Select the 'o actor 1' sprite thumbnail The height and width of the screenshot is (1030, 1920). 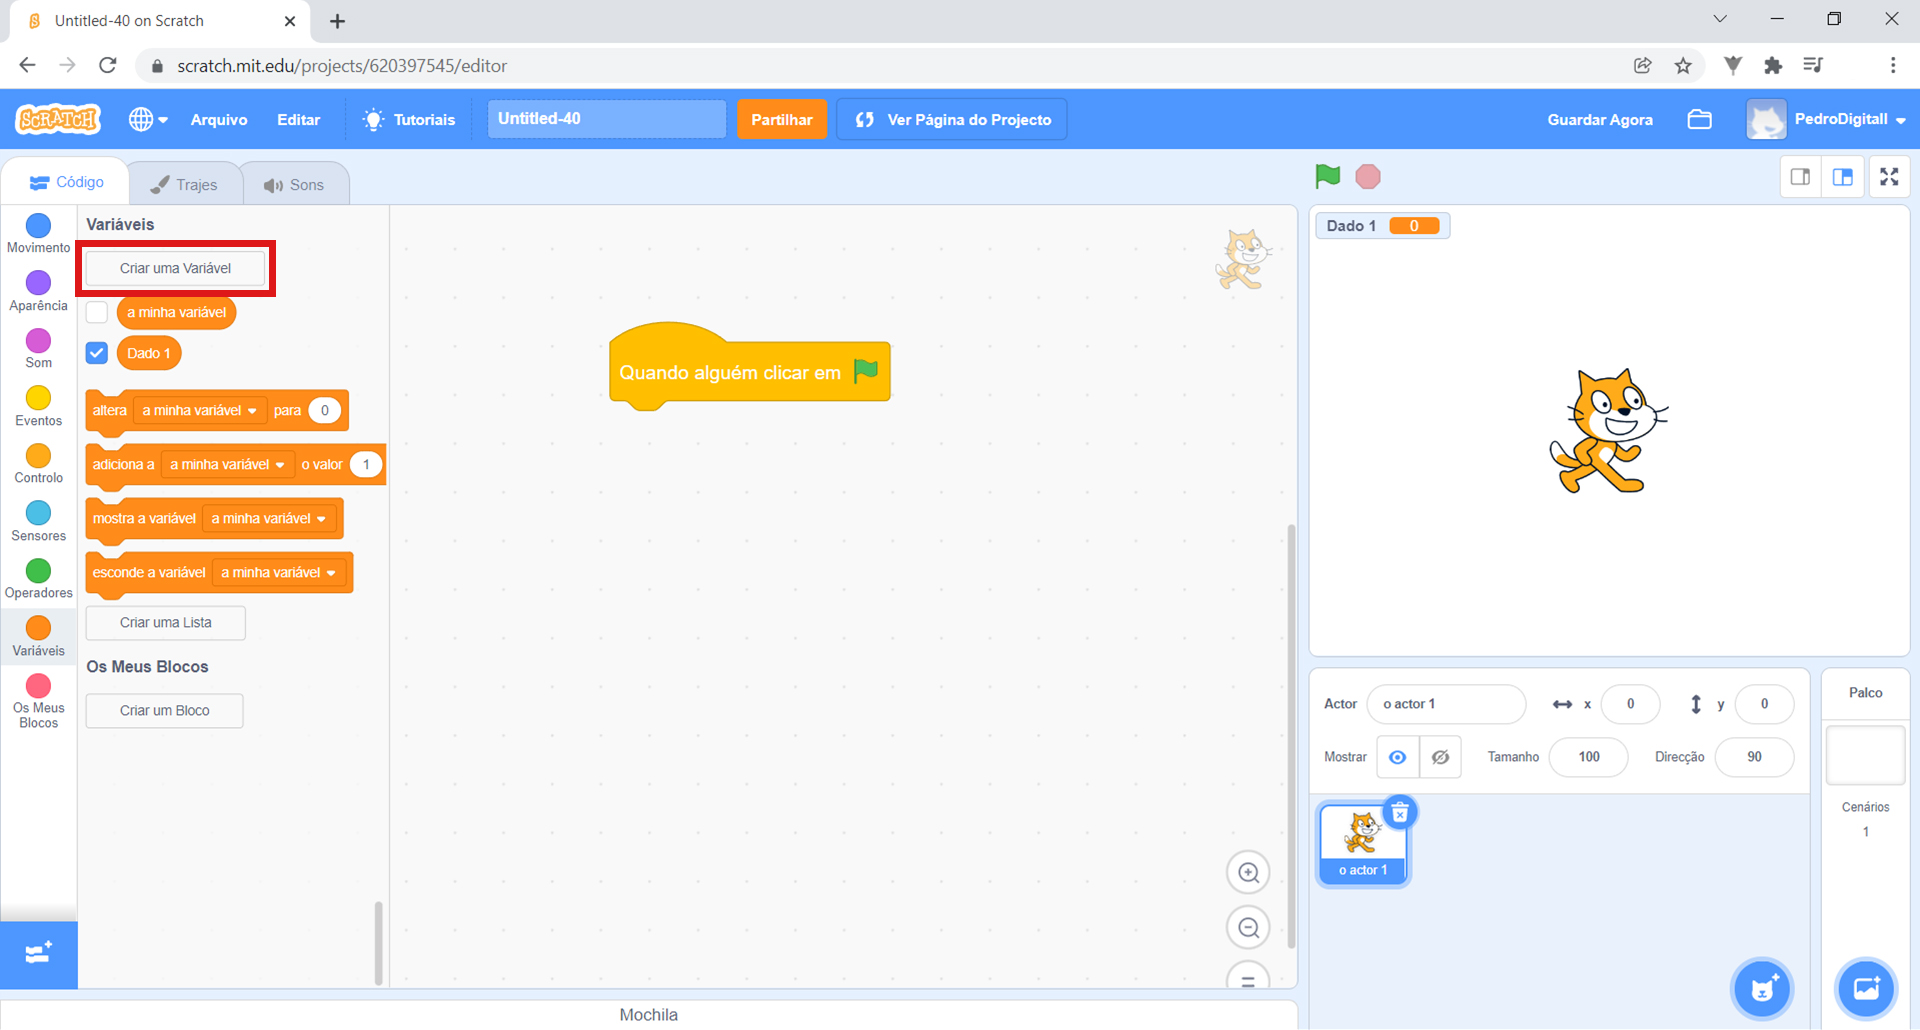pos(1363,844)
